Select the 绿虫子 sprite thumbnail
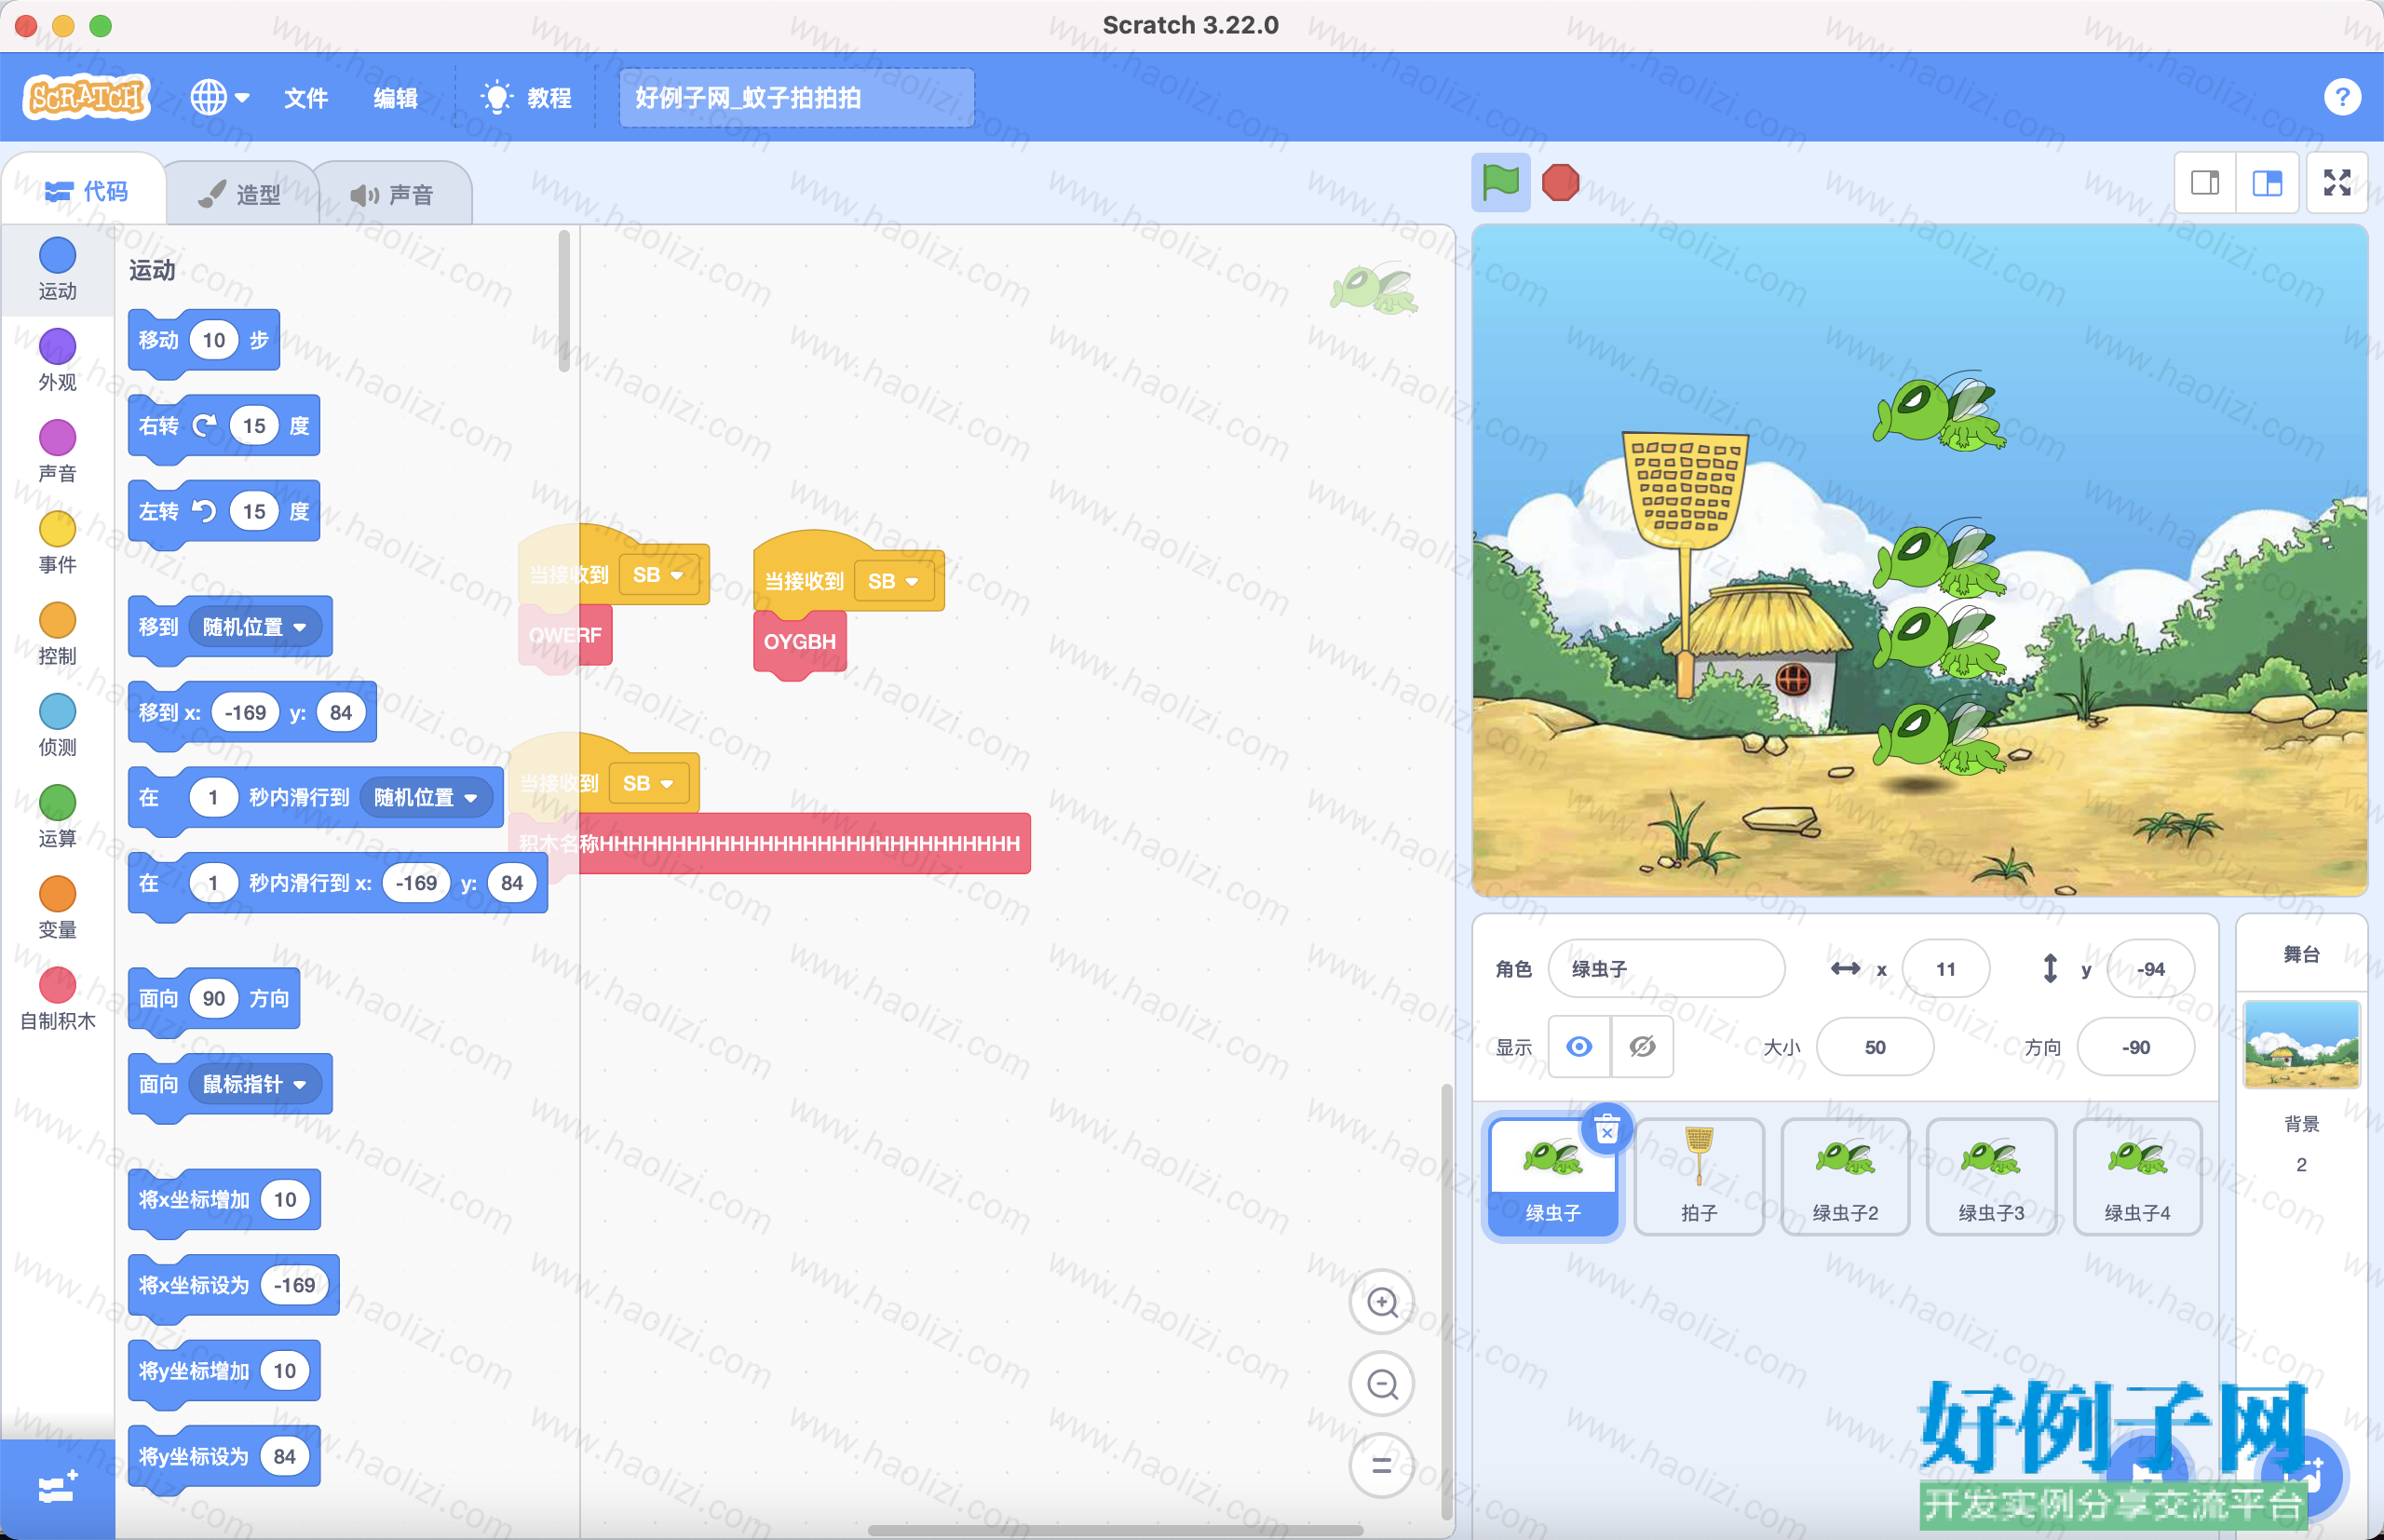The width and height of the screenshot is (2384, 1540). coord(1552,1177)
